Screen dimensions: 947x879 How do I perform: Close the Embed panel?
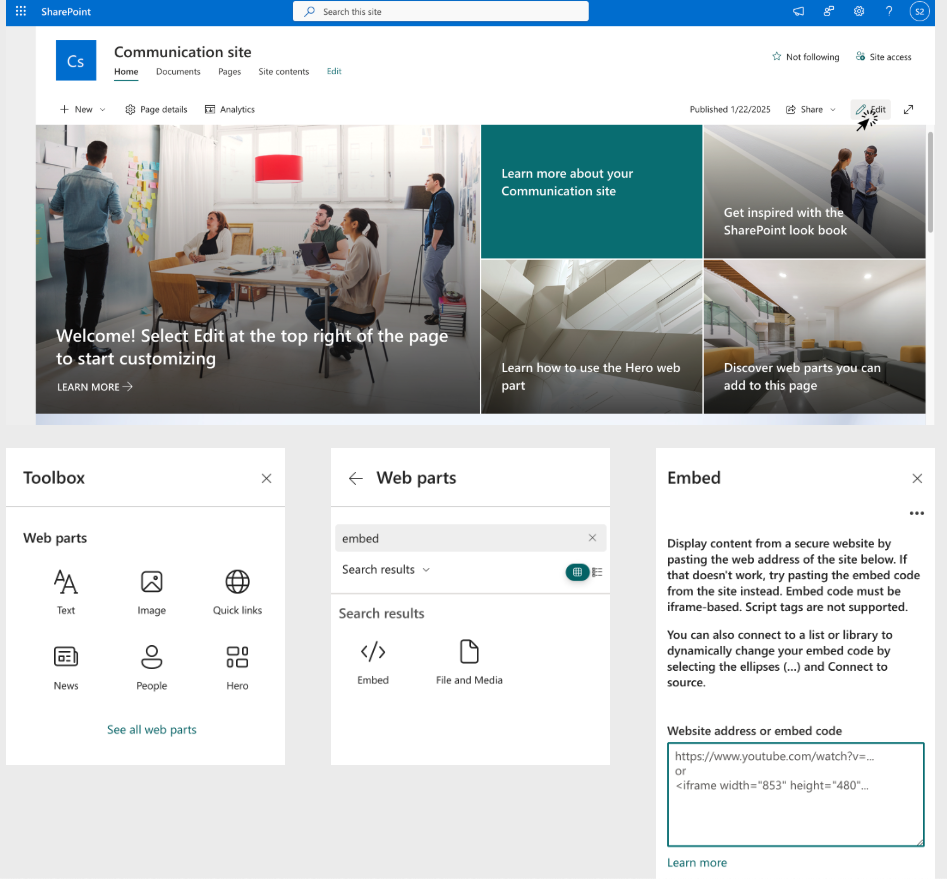(x=917, y=478)
